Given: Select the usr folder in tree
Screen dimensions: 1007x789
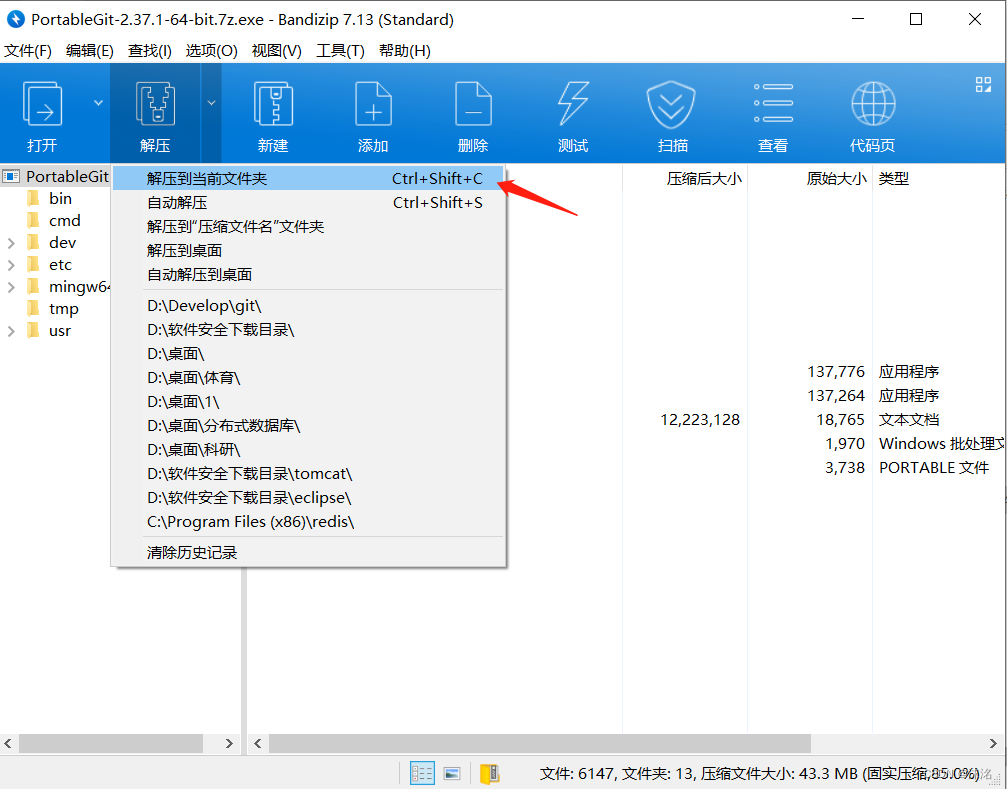Looking at the screenshot, I should [60, 331].
